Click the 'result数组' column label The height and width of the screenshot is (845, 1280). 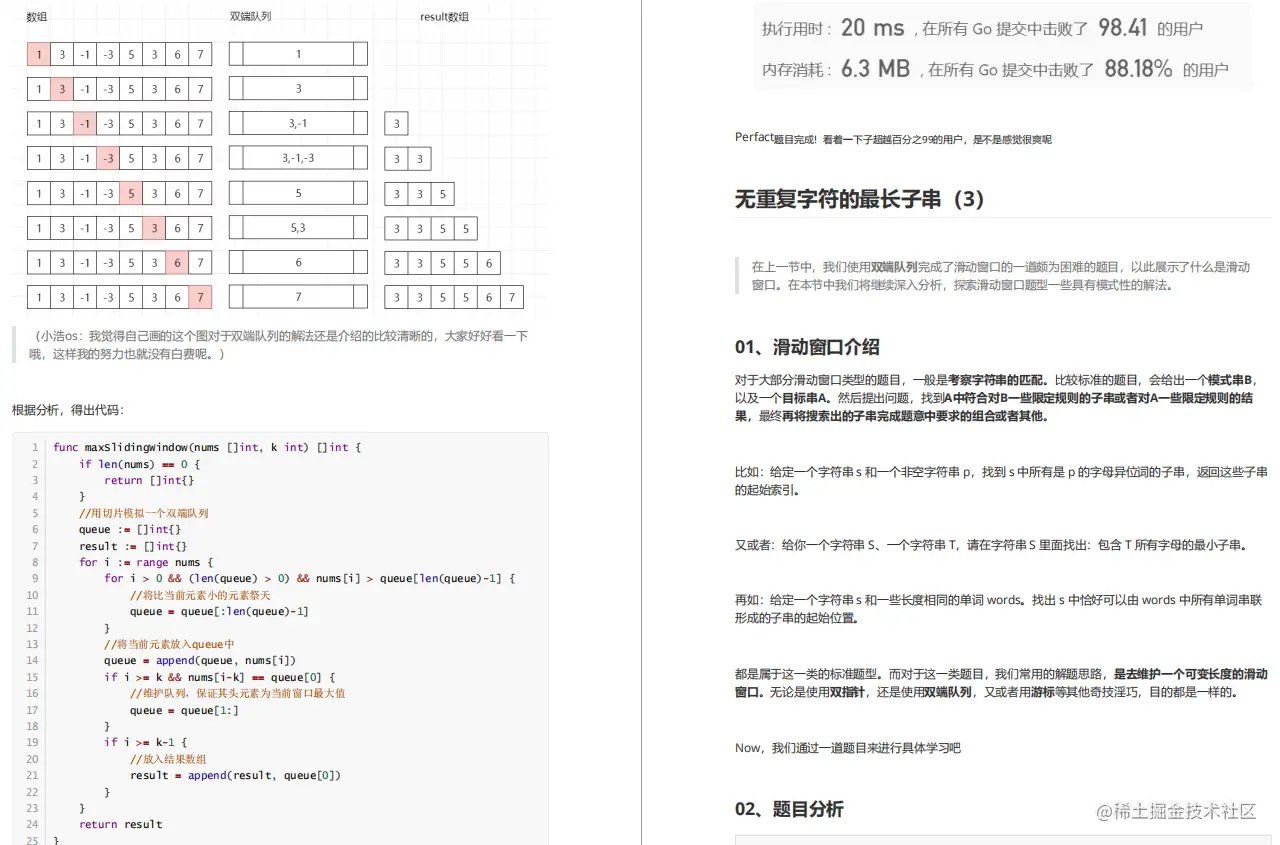click(444, 17)
